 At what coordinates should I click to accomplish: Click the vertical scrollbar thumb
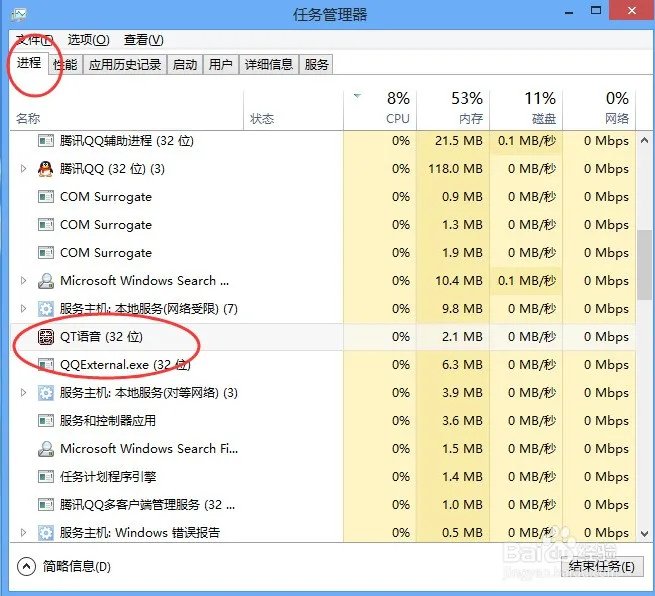[645, 264]
